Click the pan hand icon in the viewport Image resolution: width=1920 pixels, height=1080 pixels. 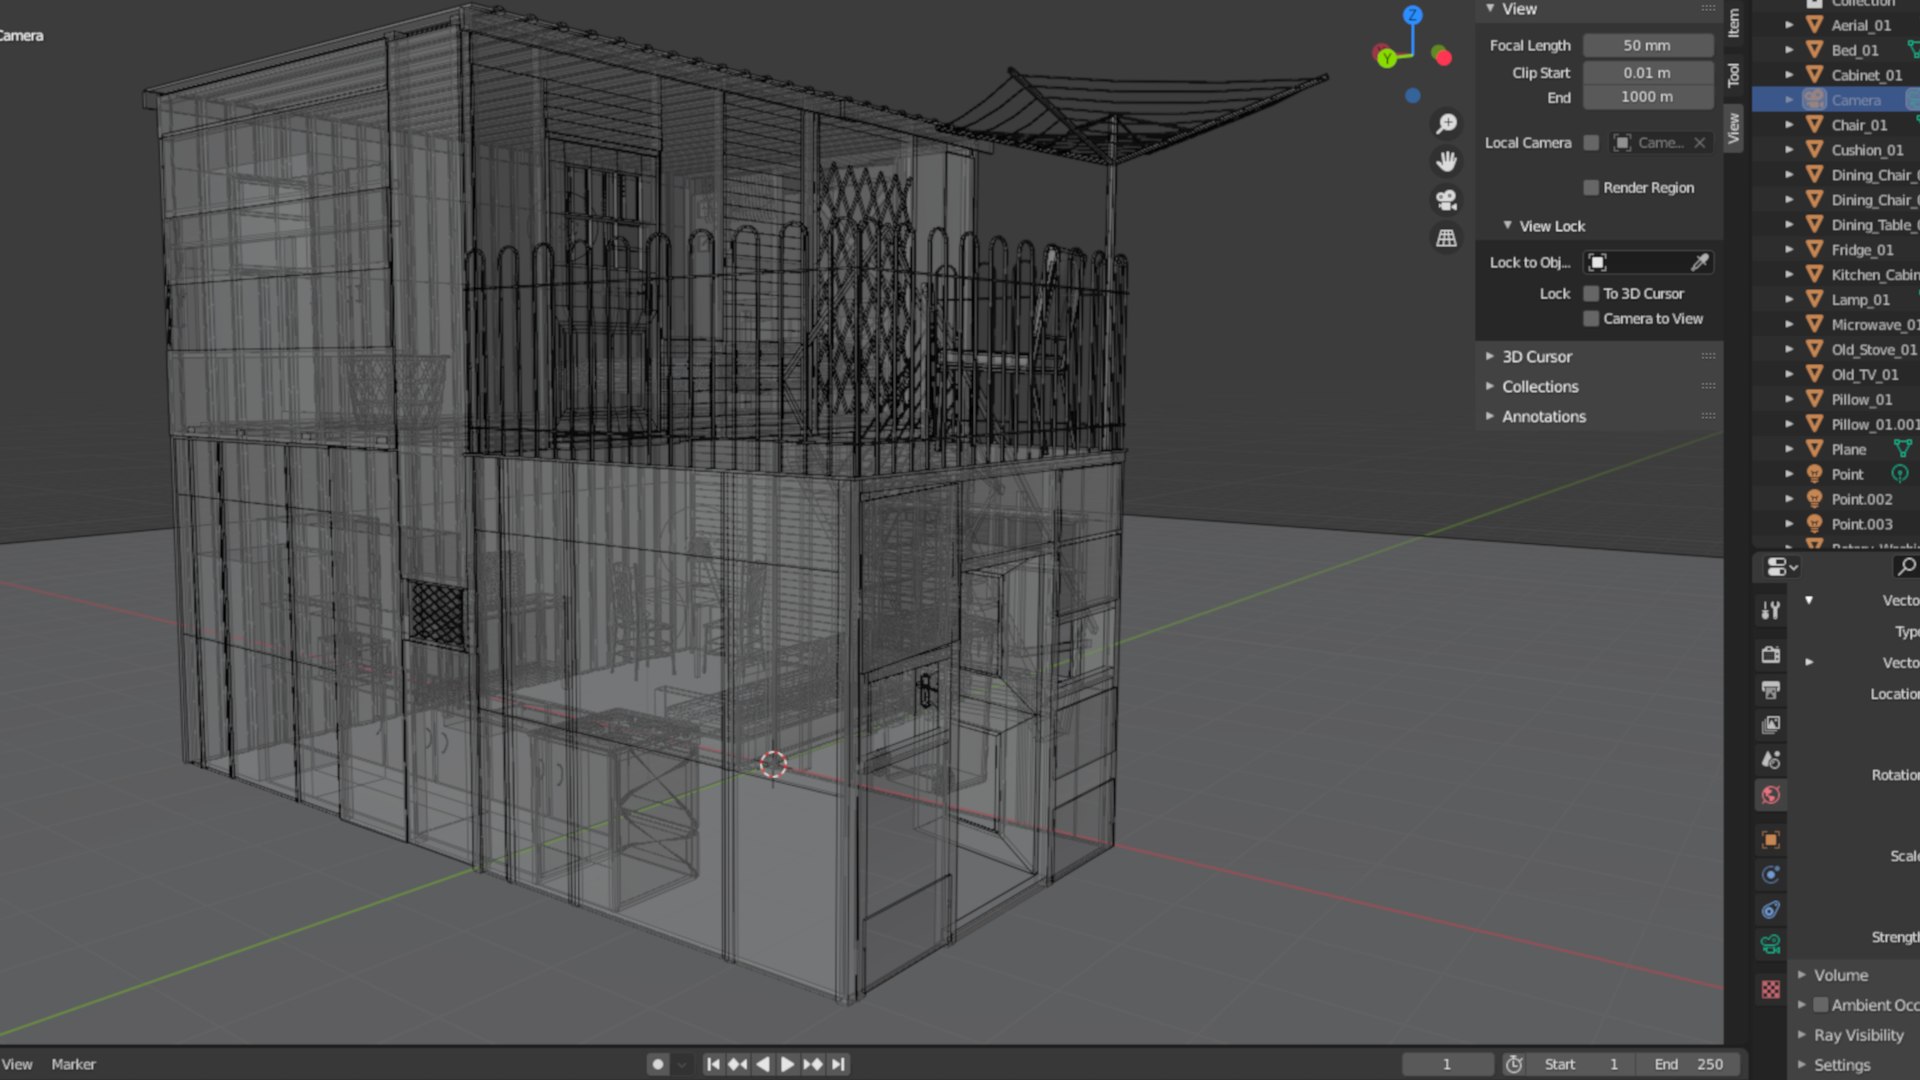(1446, 162)
